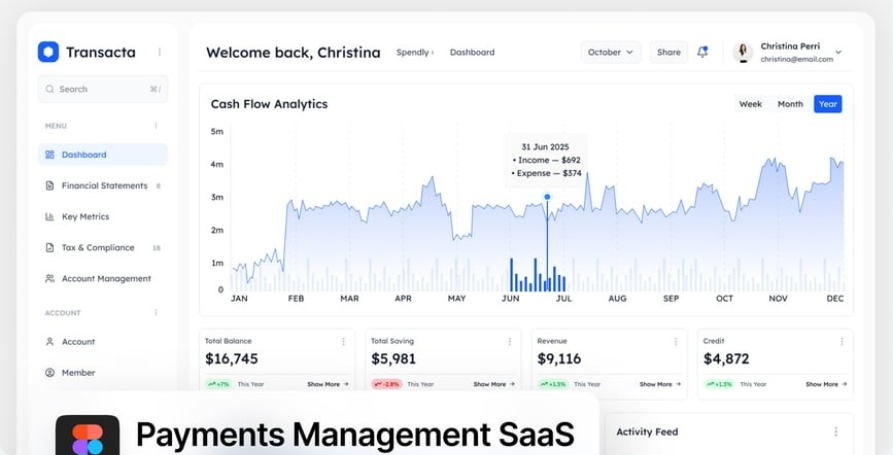893x455 pixels.
Task: Click the +7% badge on Total Balance
Action: coord(219,384)
